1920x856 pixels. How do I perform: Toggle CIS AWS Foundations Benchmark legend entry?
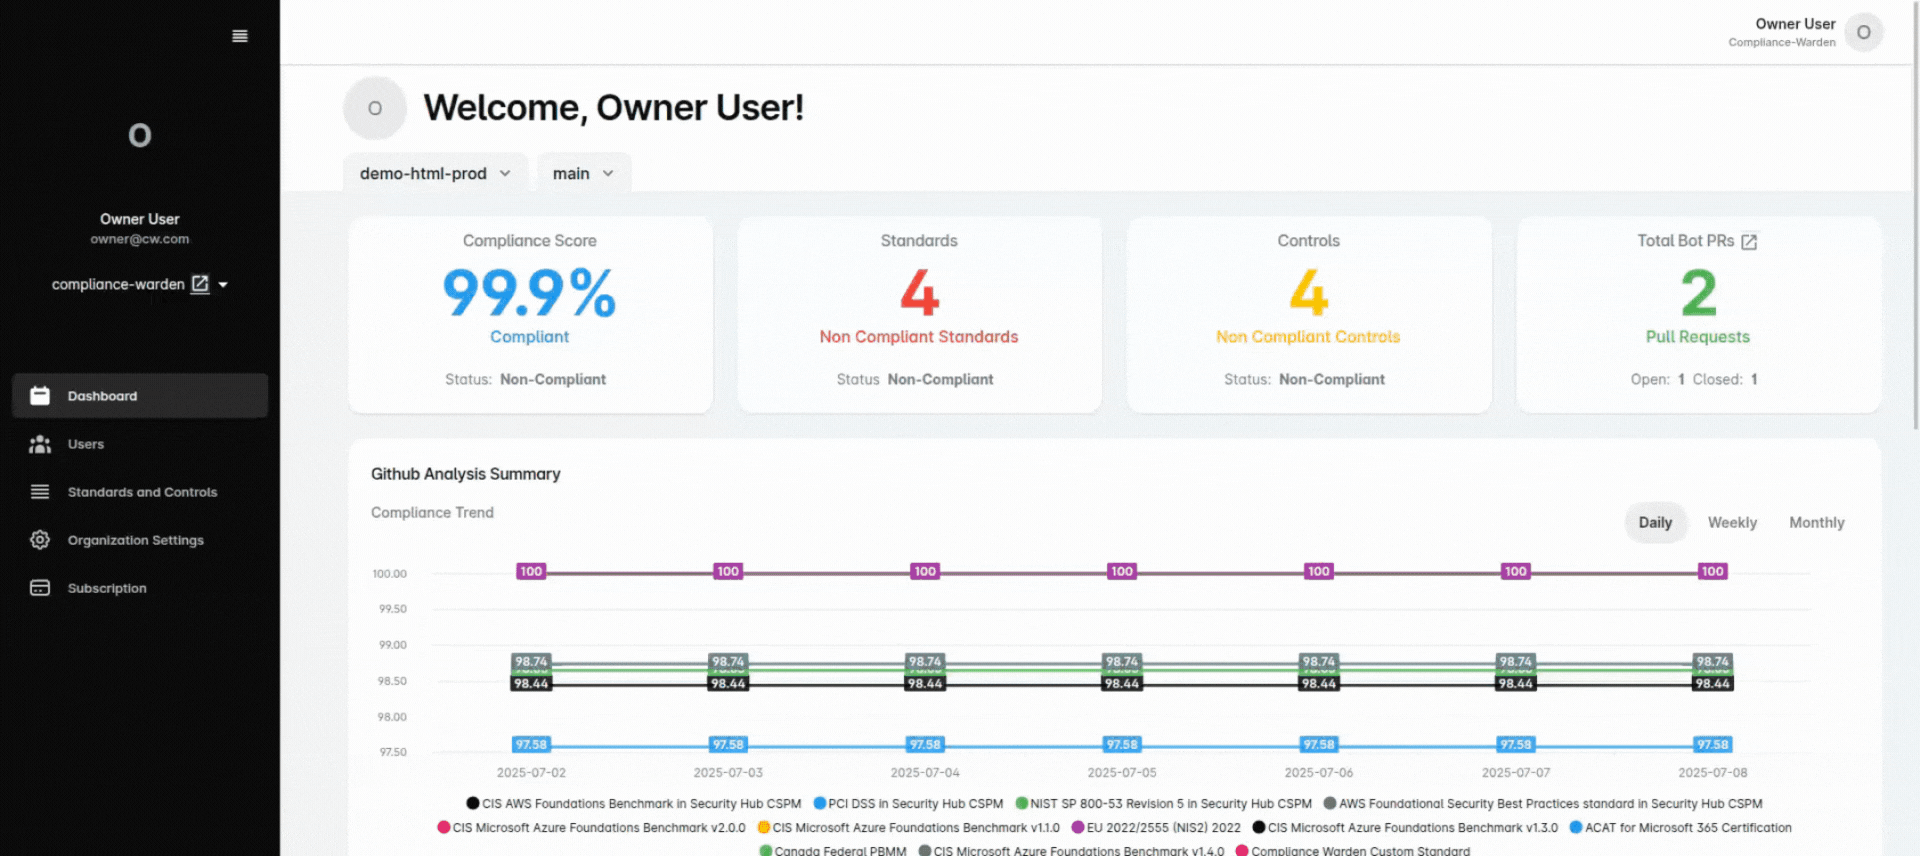point(634,804)
